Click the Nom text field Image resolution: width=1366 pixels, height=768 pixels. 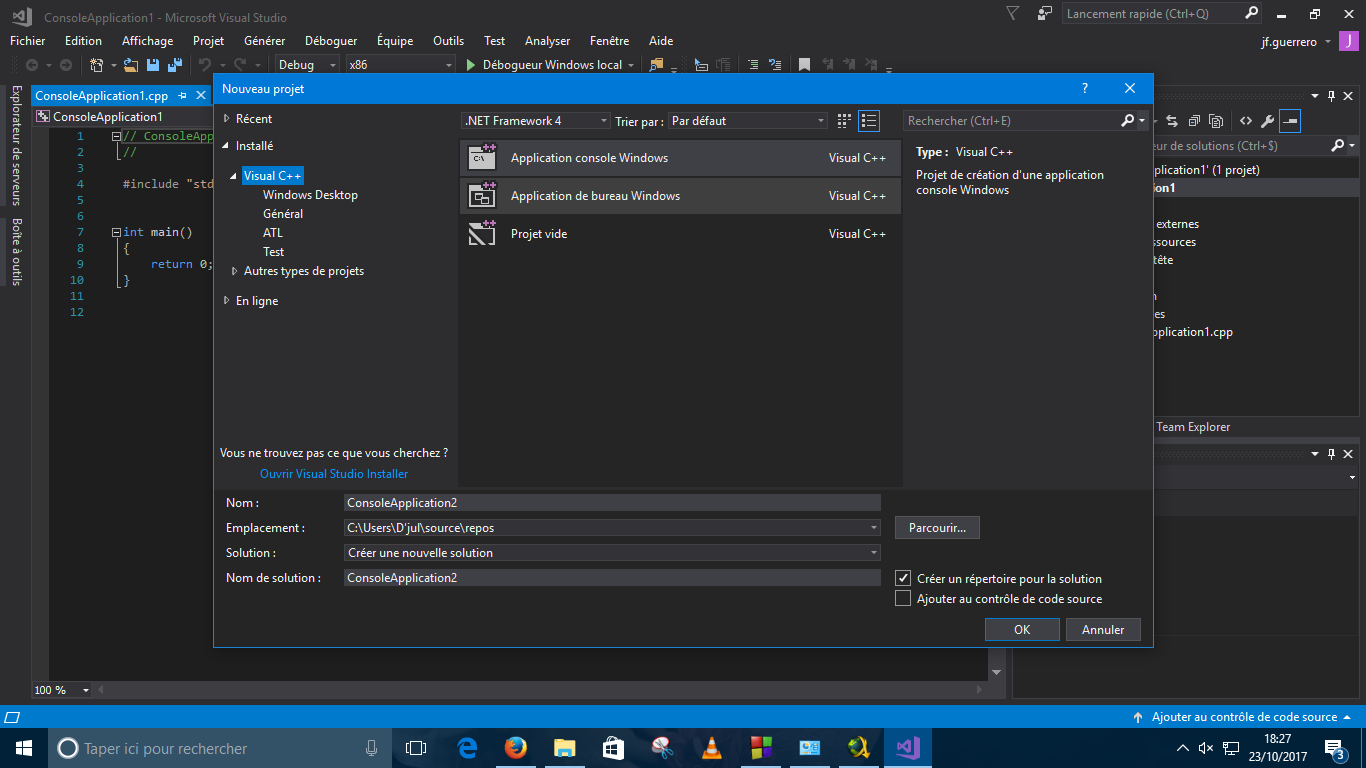coord(612,503)
